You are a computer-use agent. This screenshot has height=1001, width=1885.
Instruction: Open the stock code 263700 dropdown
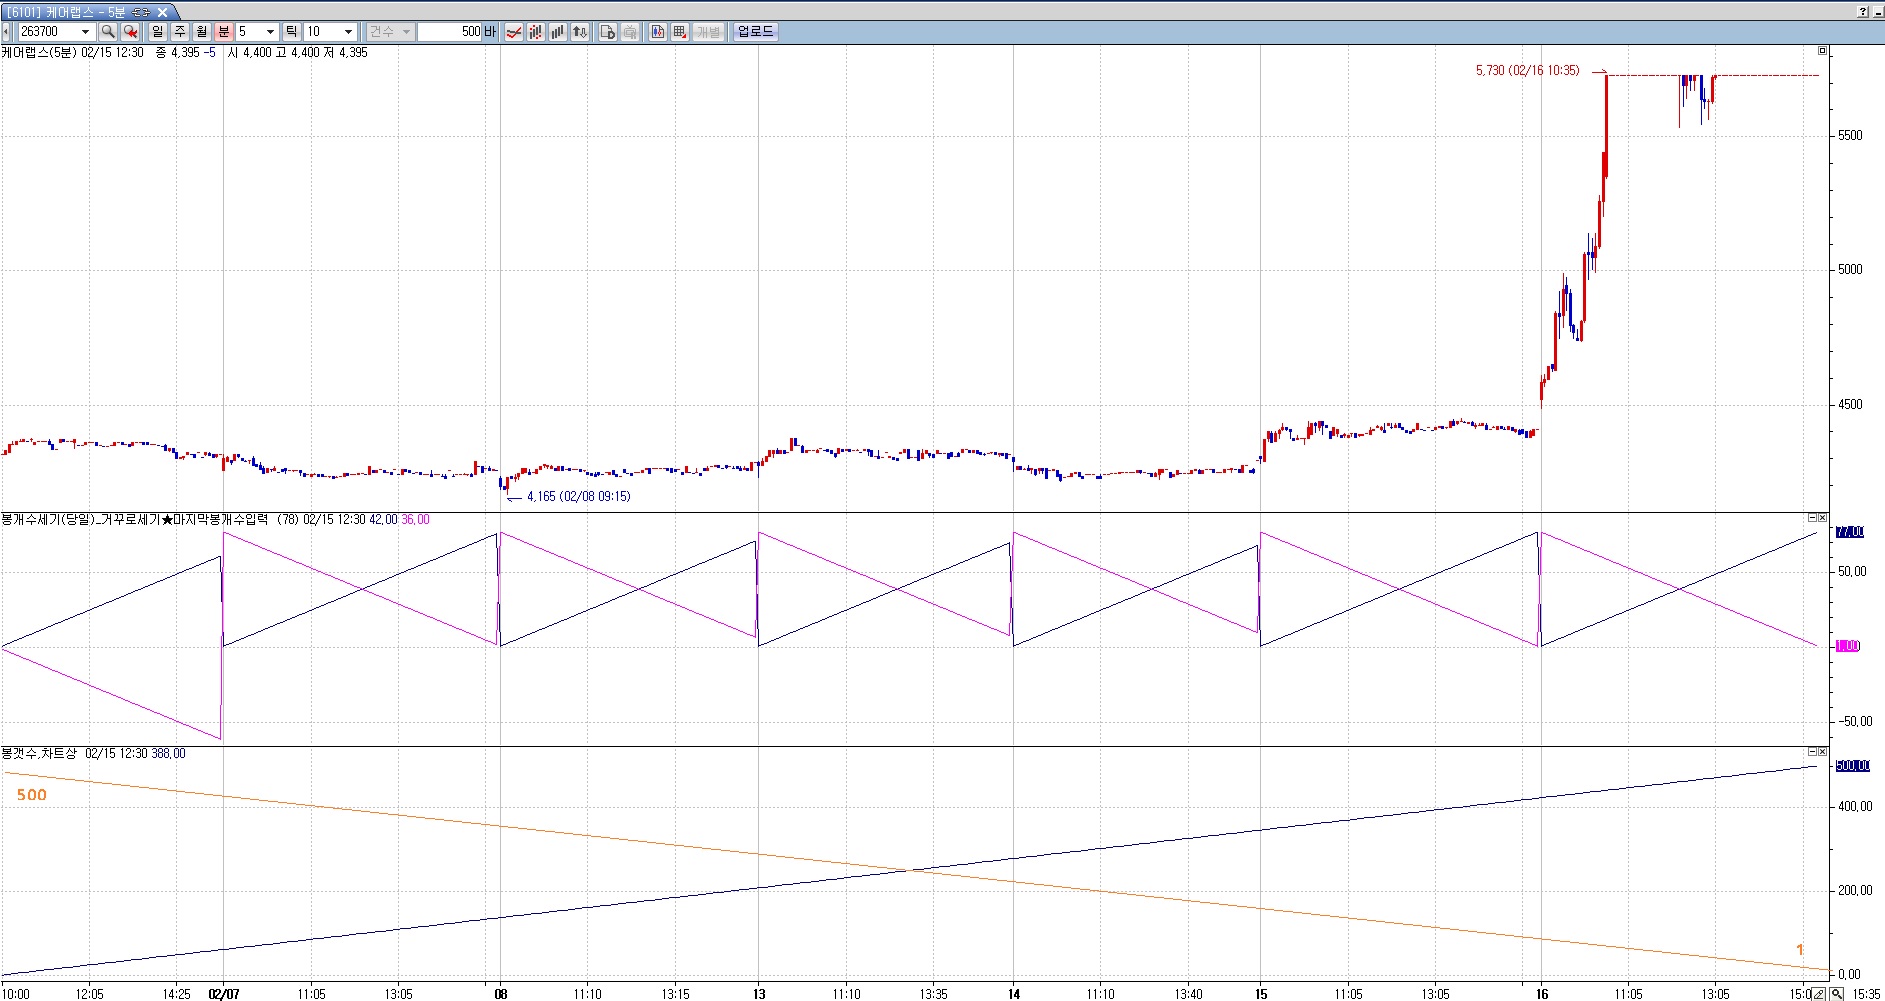pos(85,32)
